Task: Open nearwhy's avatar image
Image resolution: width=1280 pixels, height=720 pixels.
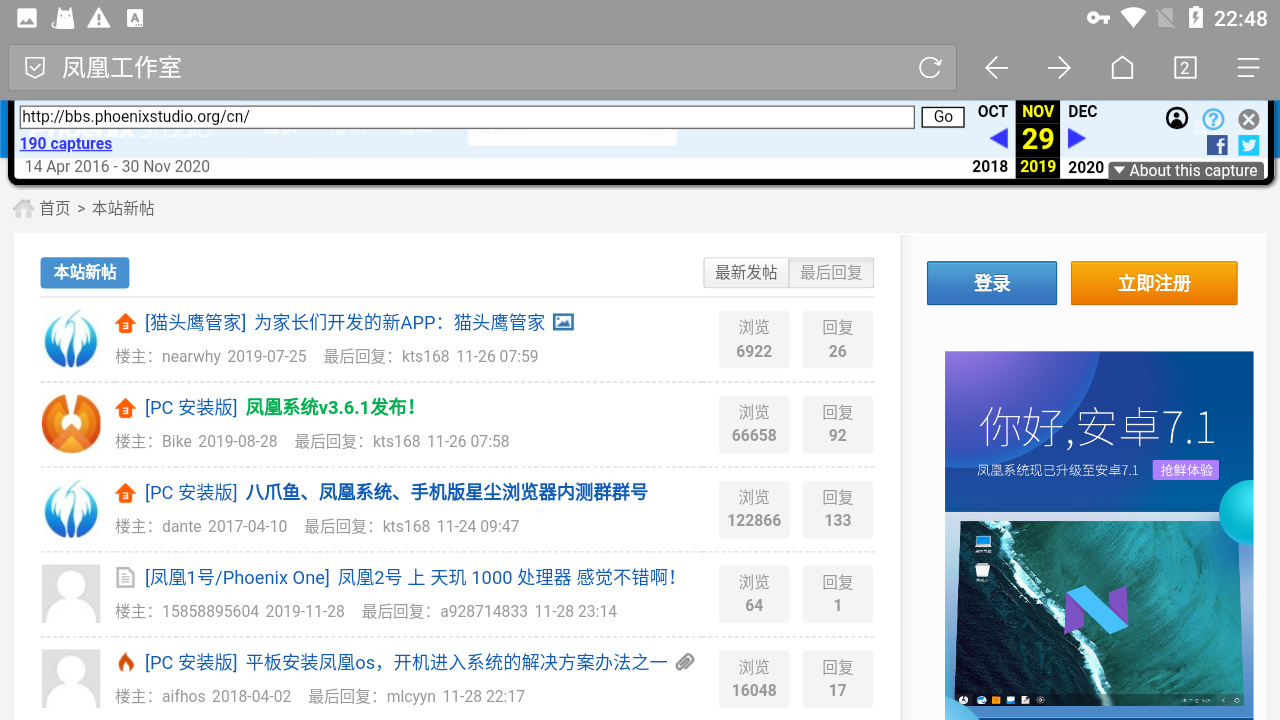Action: click(x=71, y=339)
